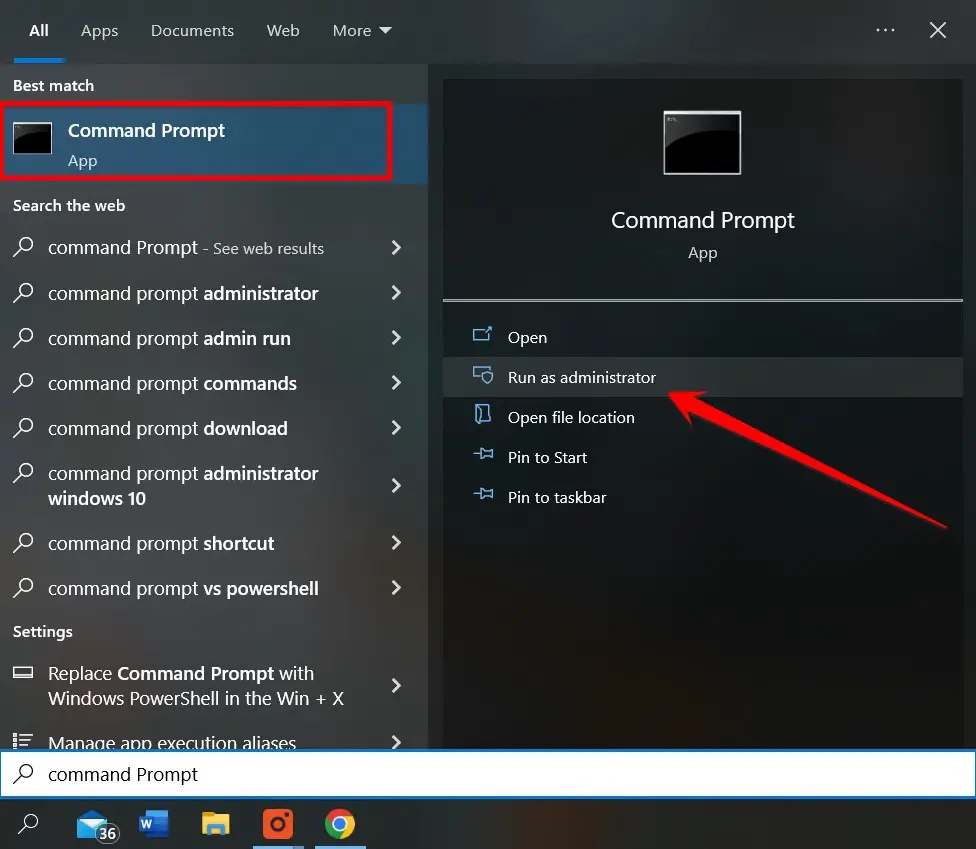
Task: Switch to the All tab
Action: coord(39,30)
